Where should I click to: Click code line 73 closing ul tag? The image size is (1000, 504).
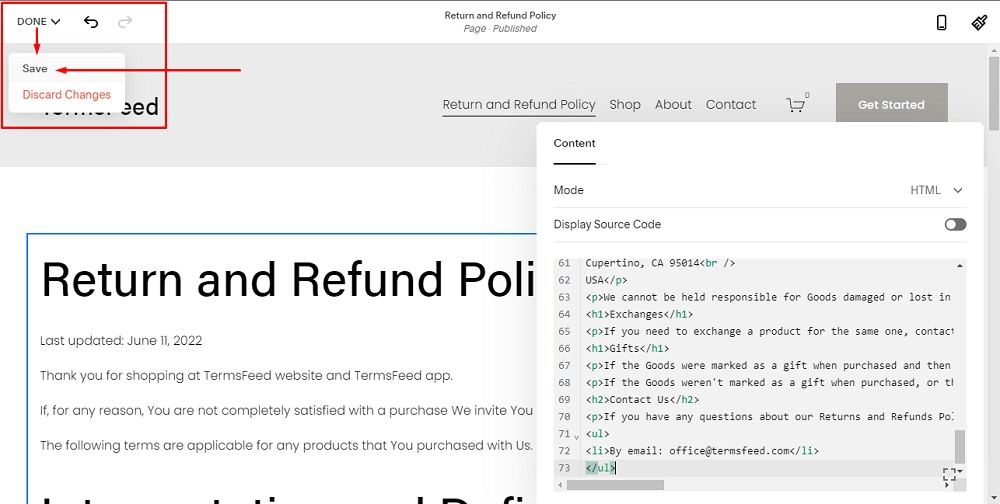click(x=600, y=468)
